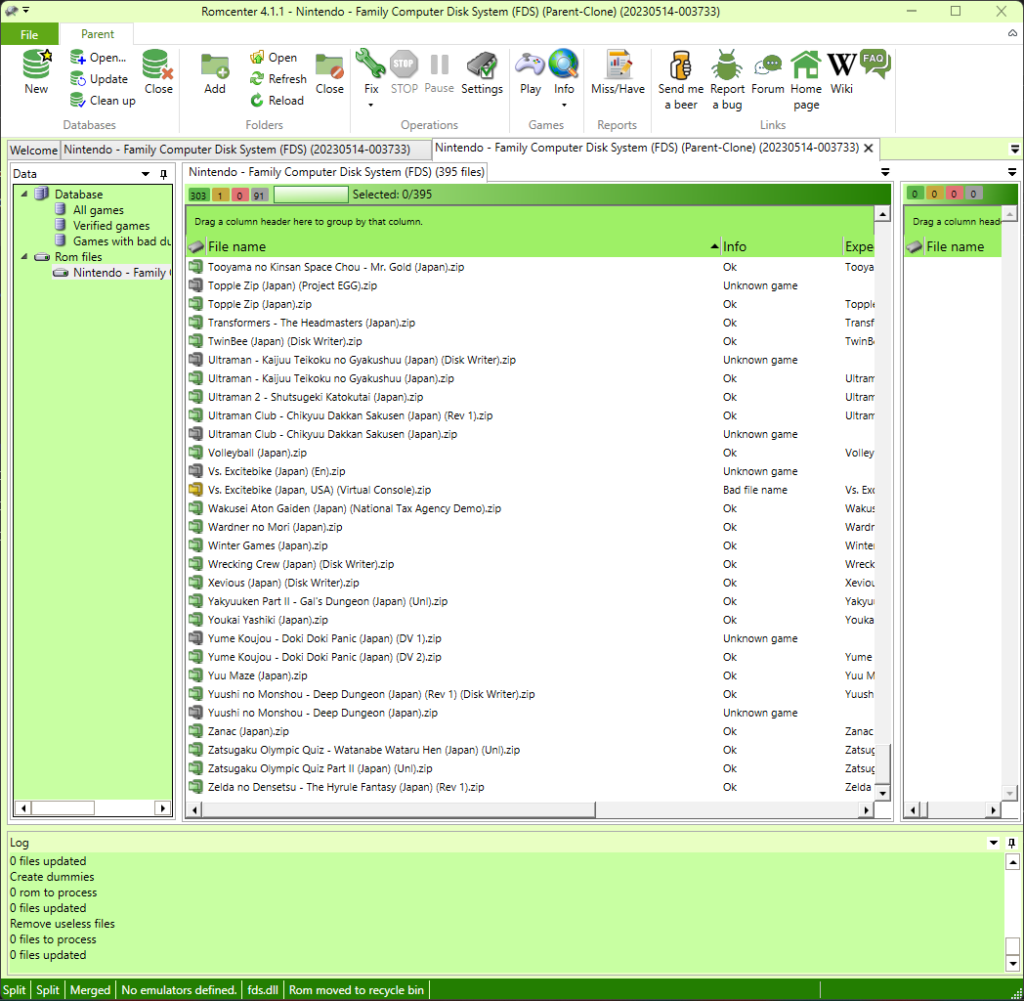This screenshot has width=1024, height=1001.
Task: Add a folder with Add icon
Action: 214,72
